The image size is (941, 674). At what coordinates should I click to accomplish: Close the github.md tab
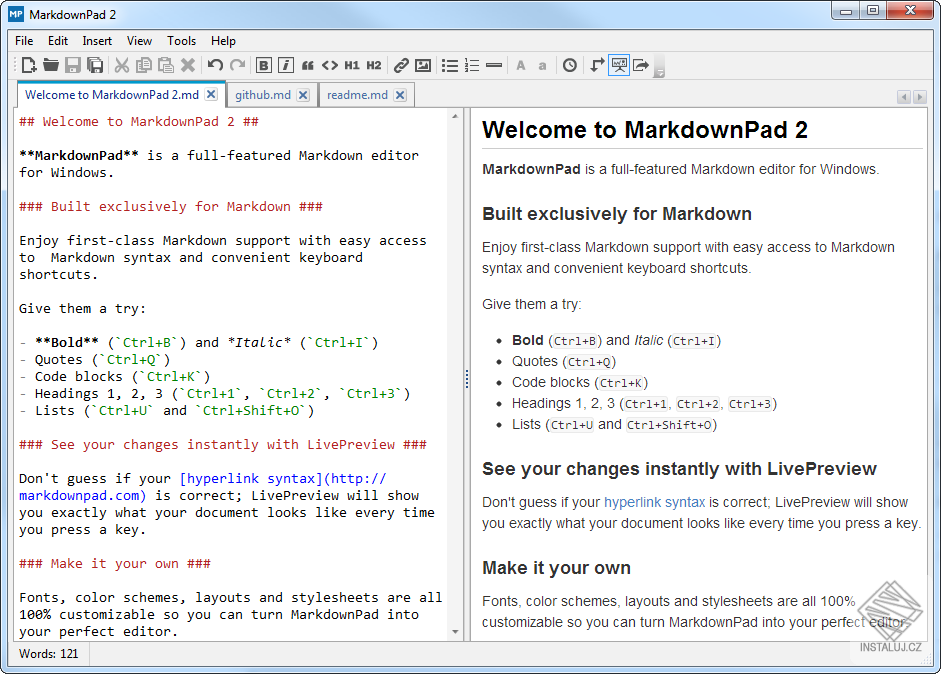click(303, 94)
